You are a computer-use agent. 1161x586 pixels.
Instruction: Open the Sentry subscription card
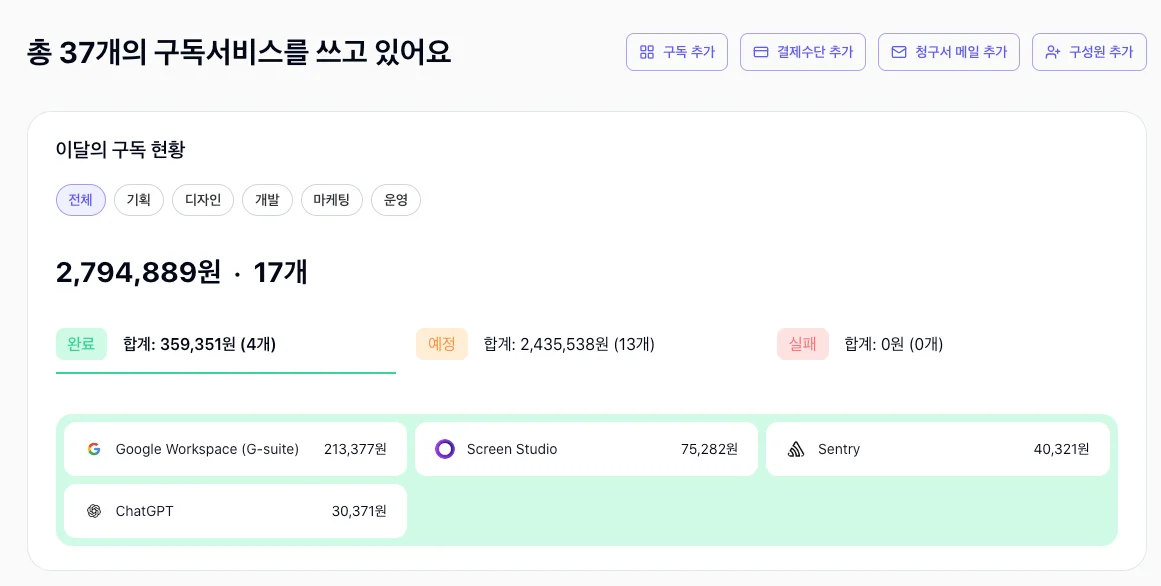click(x=938, y=449)
